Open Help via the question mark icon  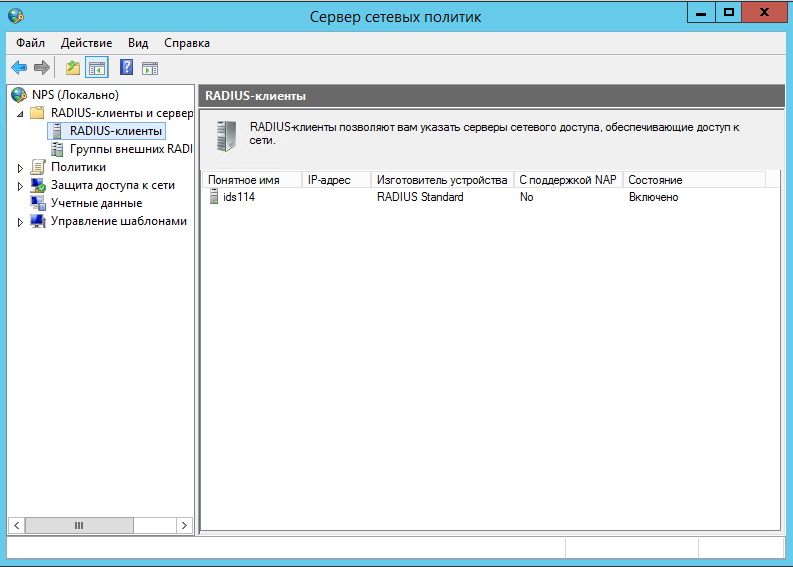127,68
